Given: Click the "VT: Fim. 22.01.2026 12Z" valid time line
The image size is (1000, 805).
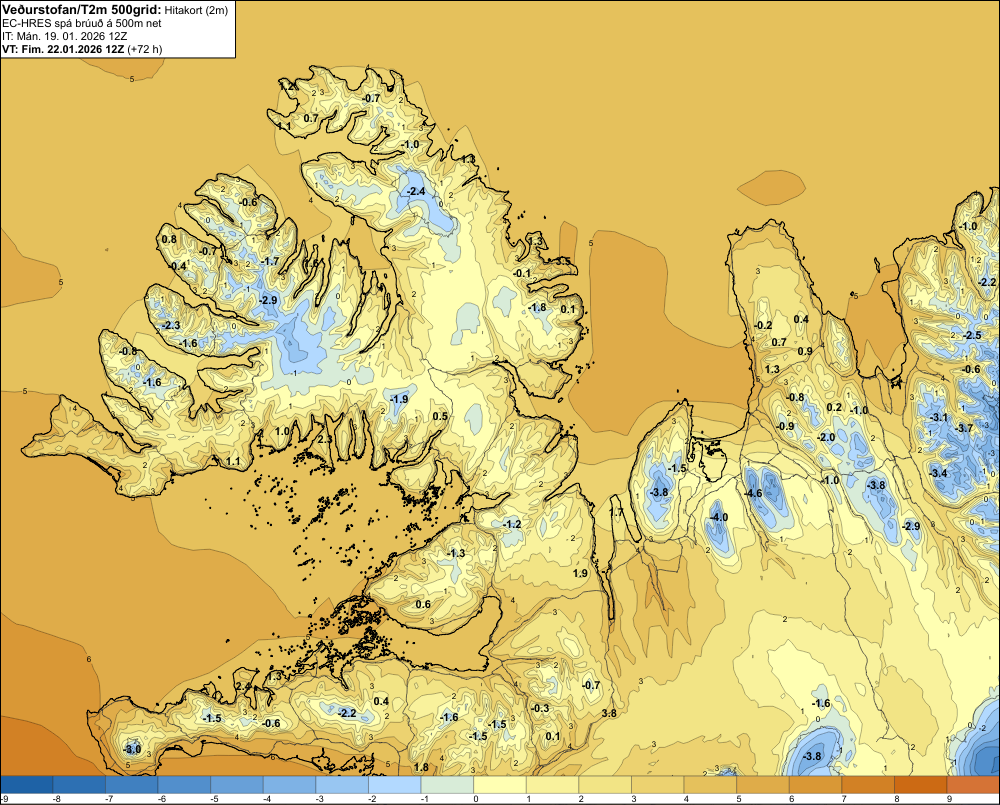Looking at the screenshot, I should 63,49.
